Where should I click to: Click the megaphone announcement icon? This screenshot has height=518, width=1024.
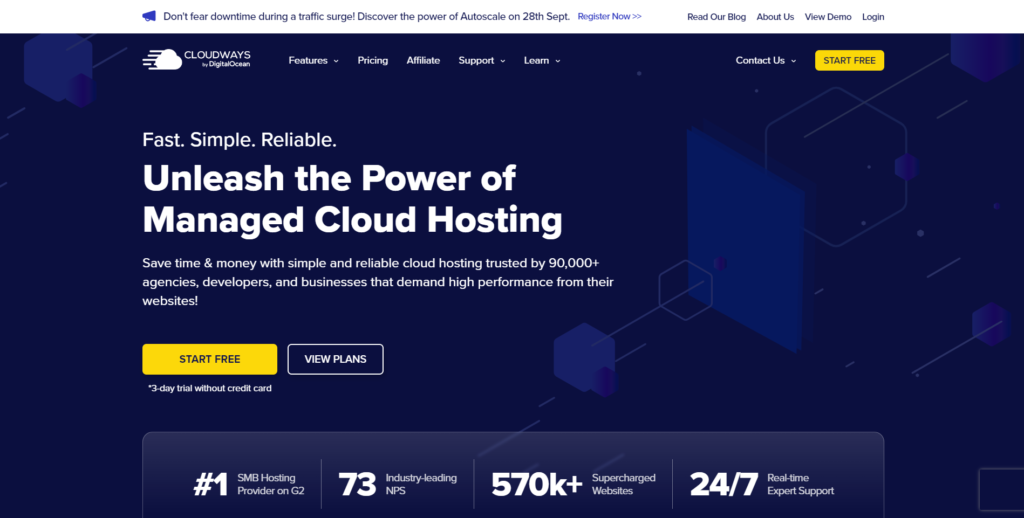[x=149, y=16]
